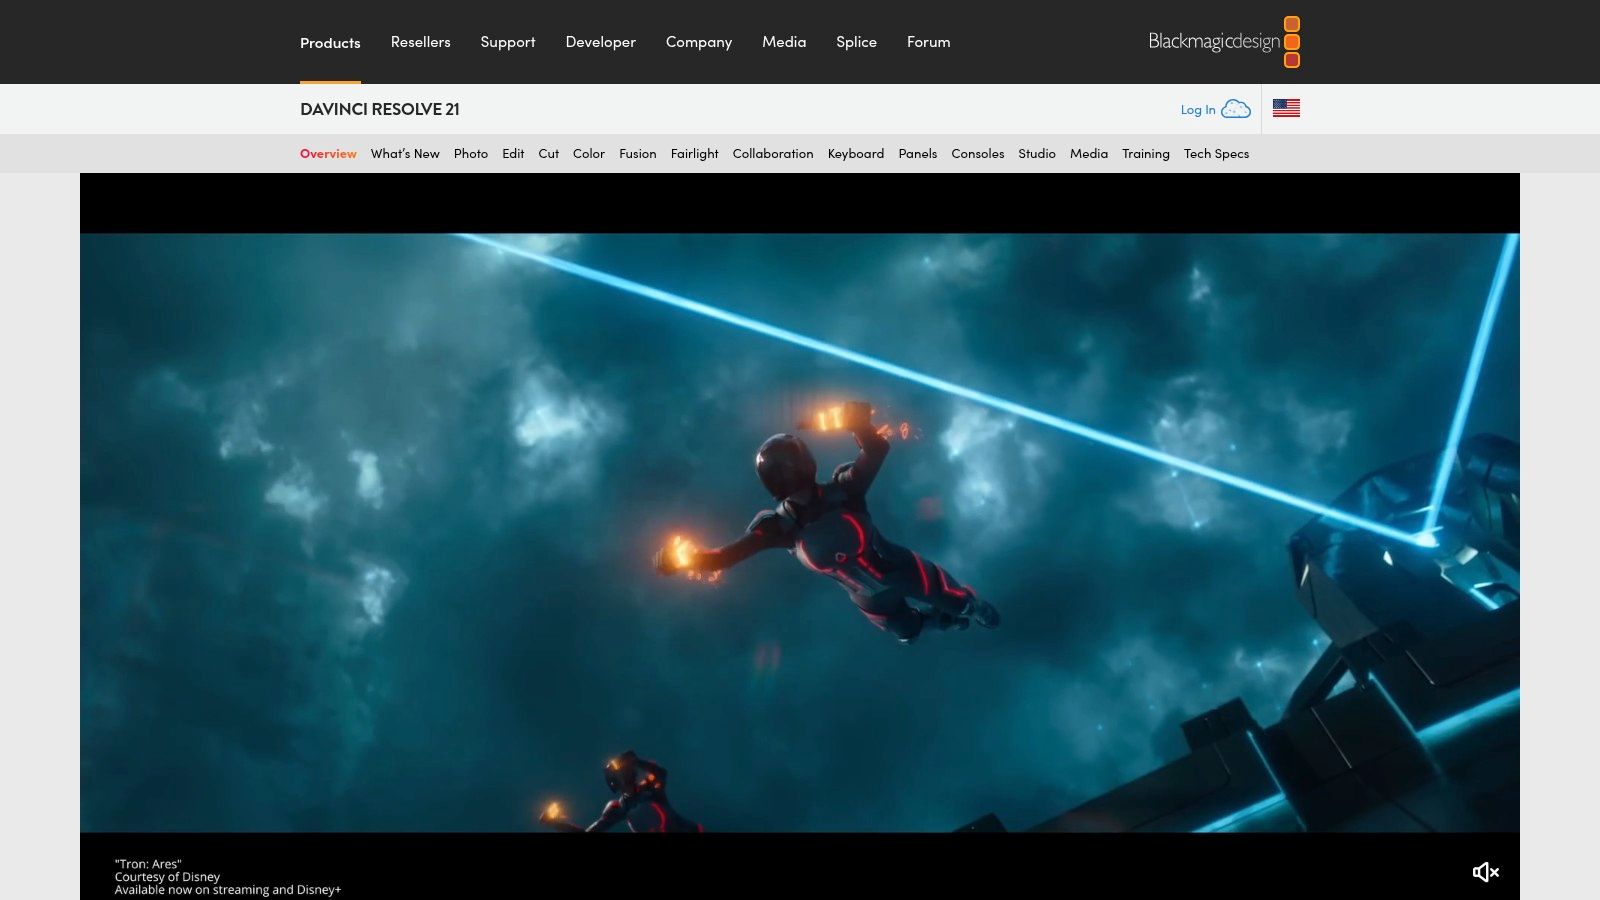Open the Consoles tab

(978, 154)
